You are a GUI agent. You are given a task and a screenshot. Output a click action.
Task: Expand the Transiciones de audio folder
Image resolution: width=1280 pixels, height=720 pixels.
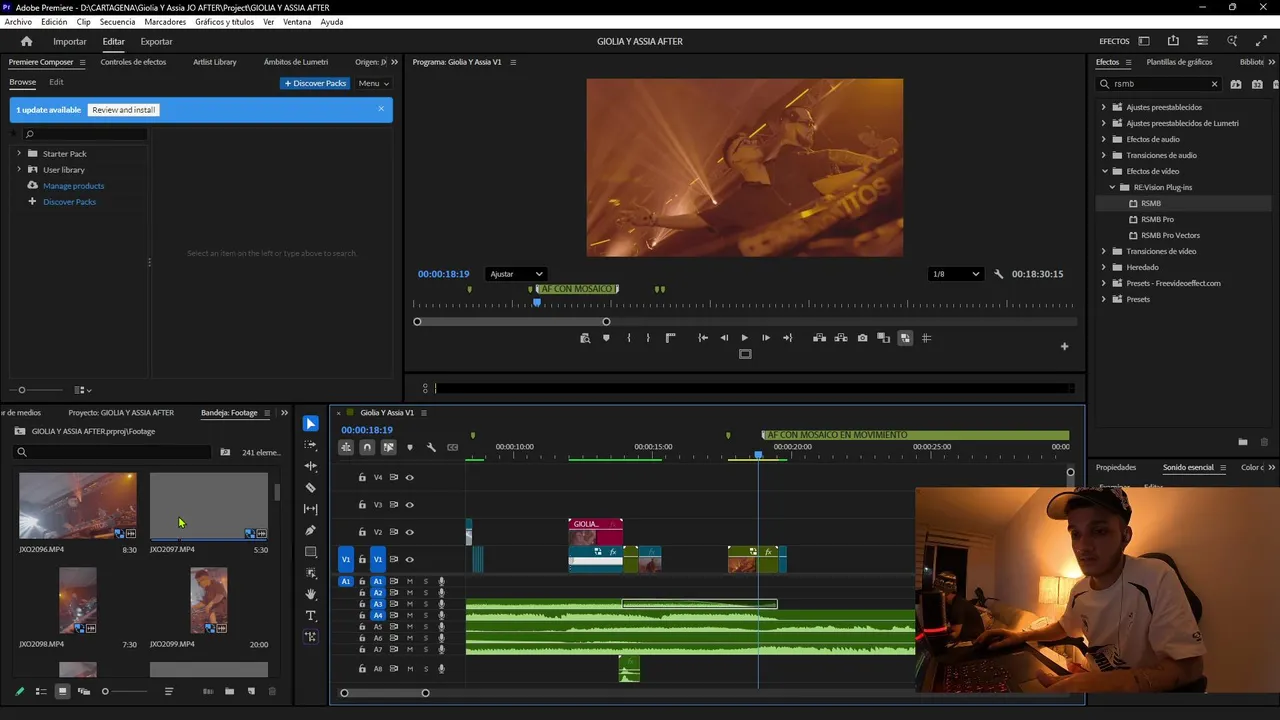1104,155
